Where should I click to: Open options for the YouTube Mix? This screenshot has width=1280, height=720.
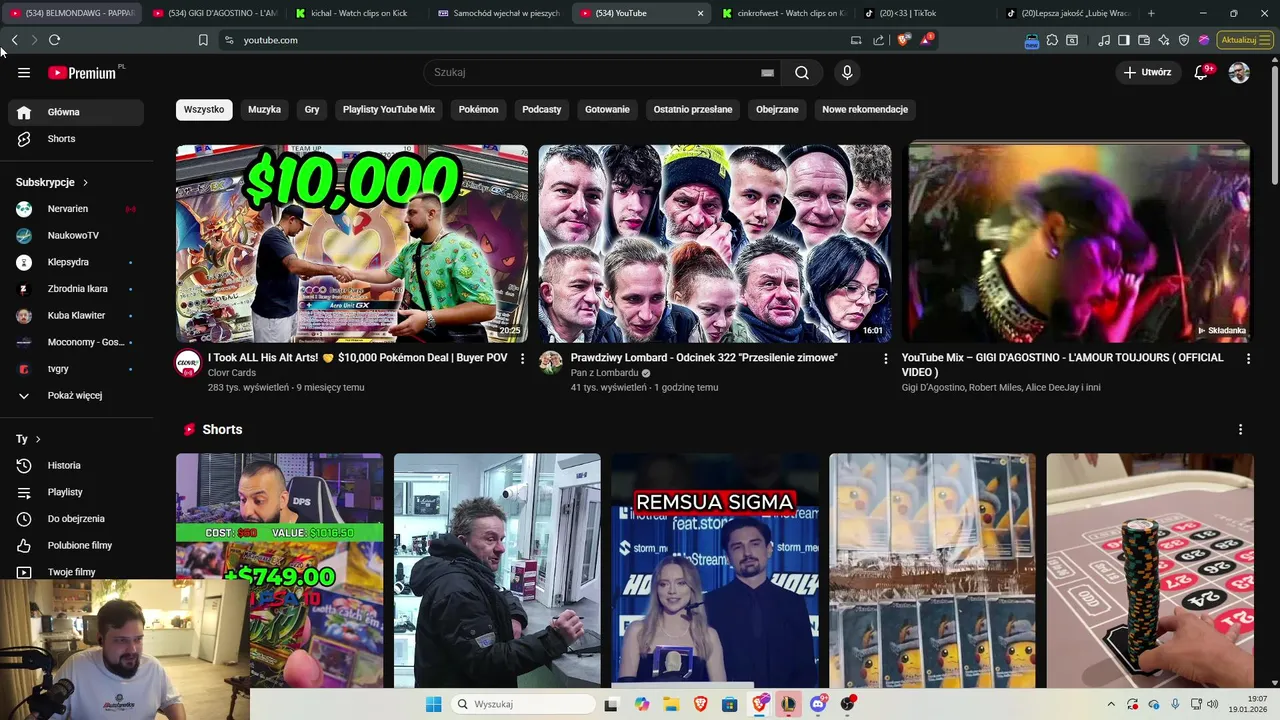click(x=1248, y=358)
